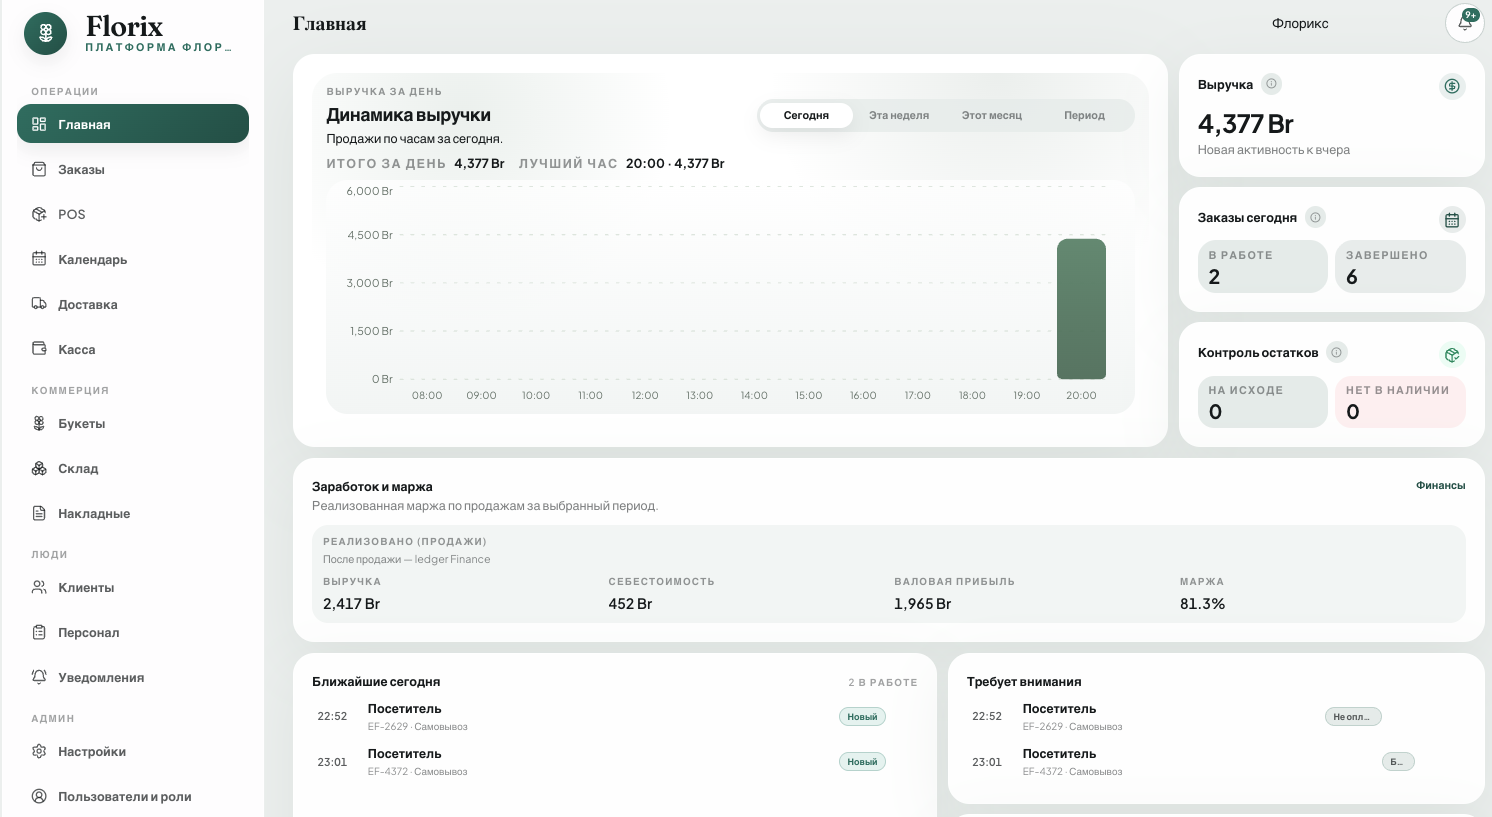Click the Доставка truck icon

tap(39, 304)
